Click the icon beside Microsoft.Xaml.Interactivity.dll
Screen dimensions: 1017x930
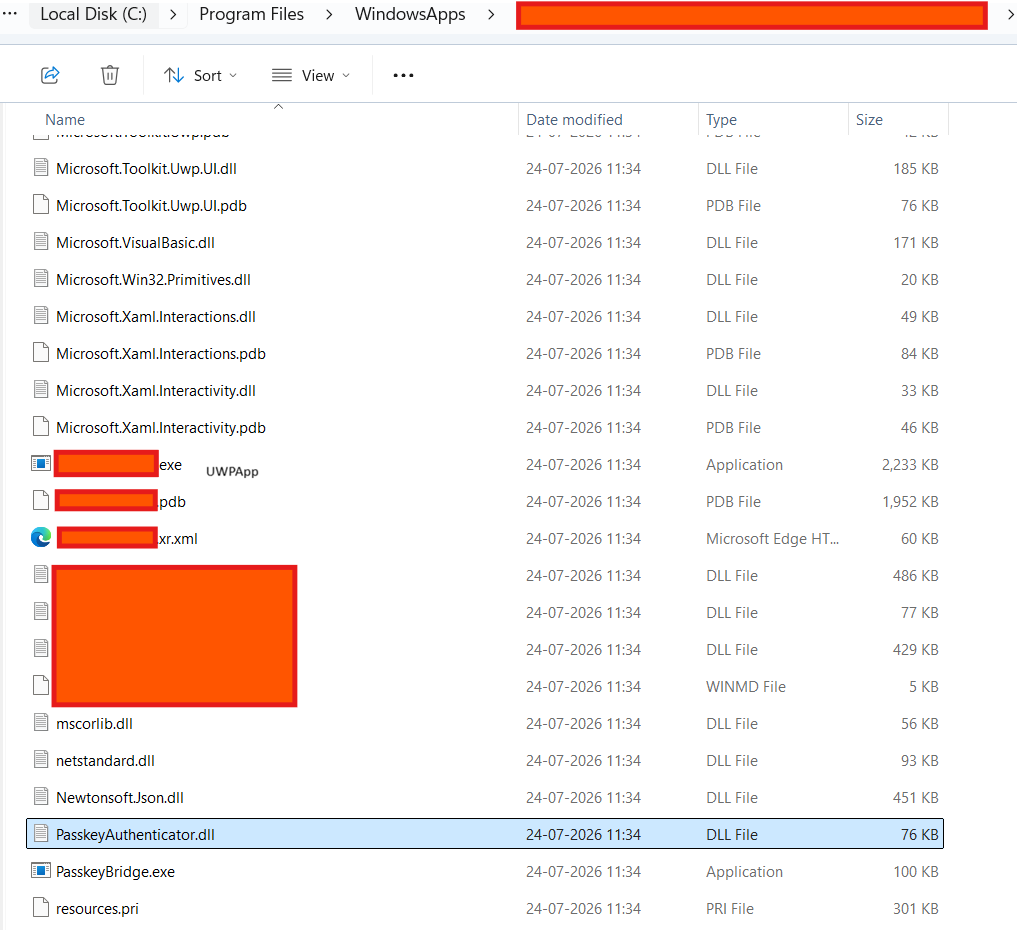click(x=41, y=389)
